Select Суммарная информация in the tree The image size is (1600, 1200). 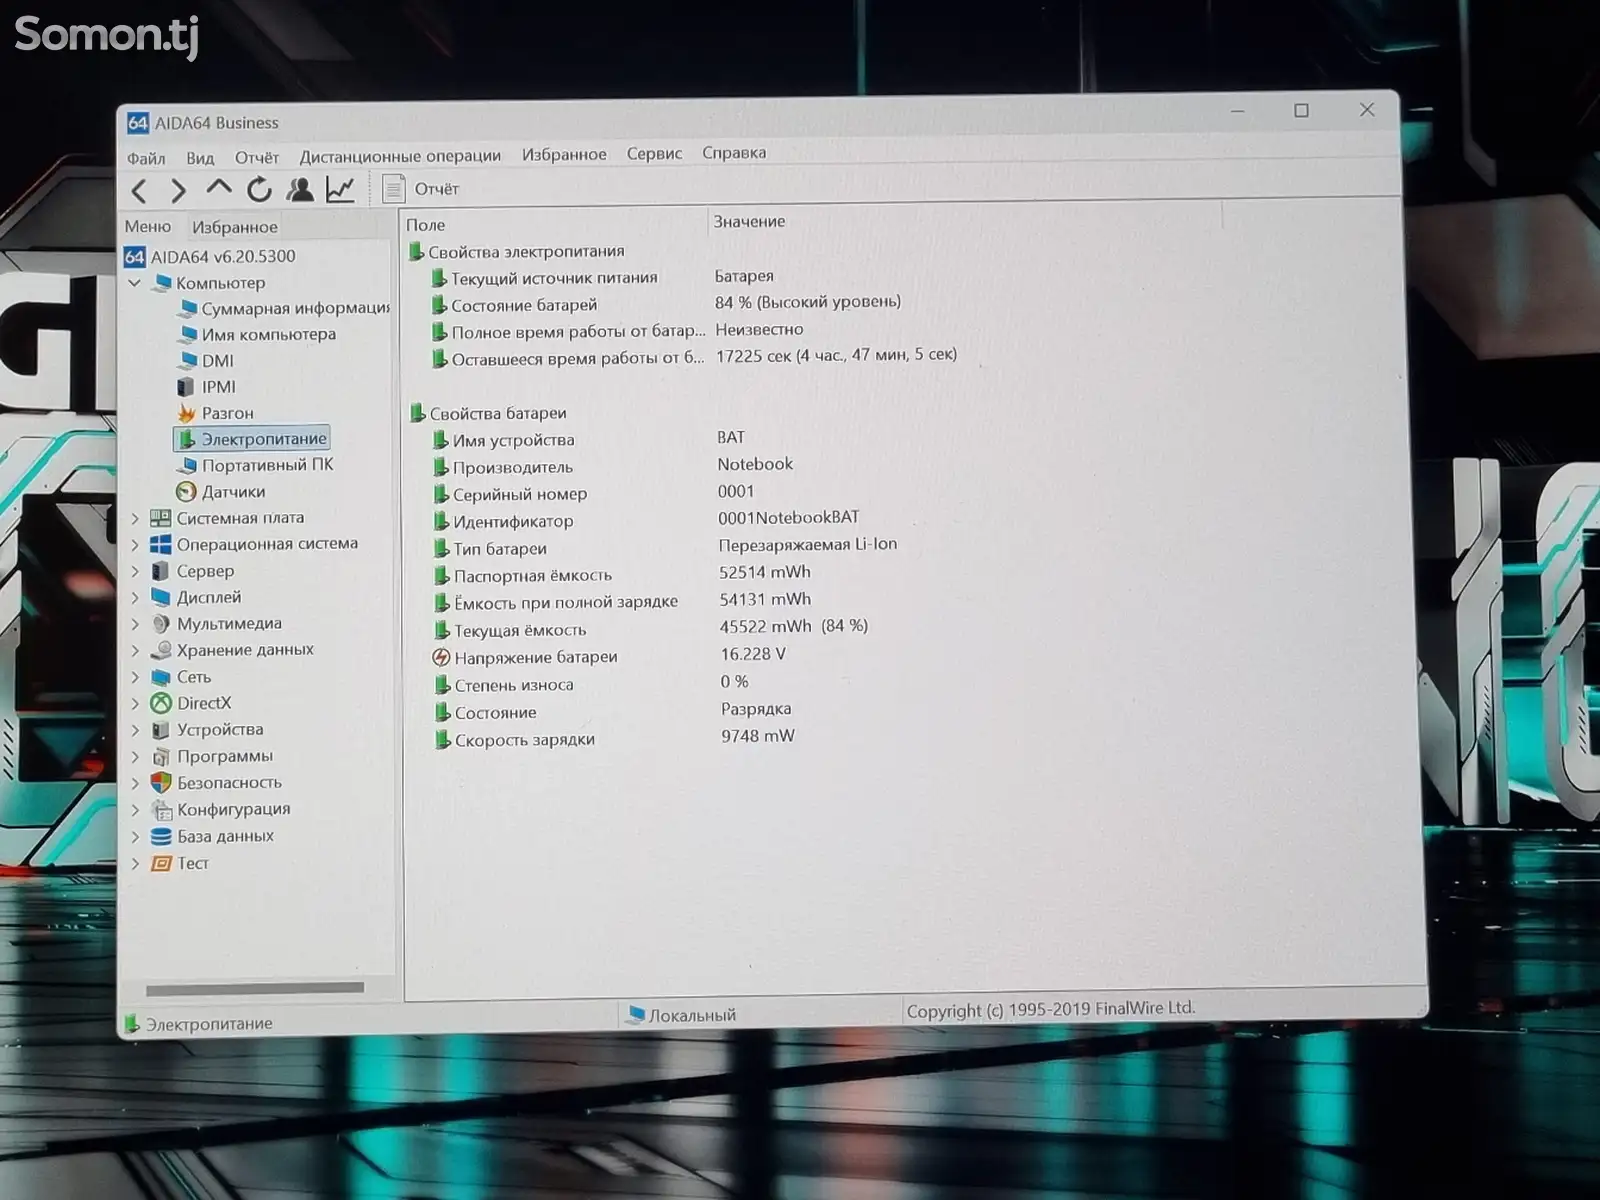pos(283,308)
